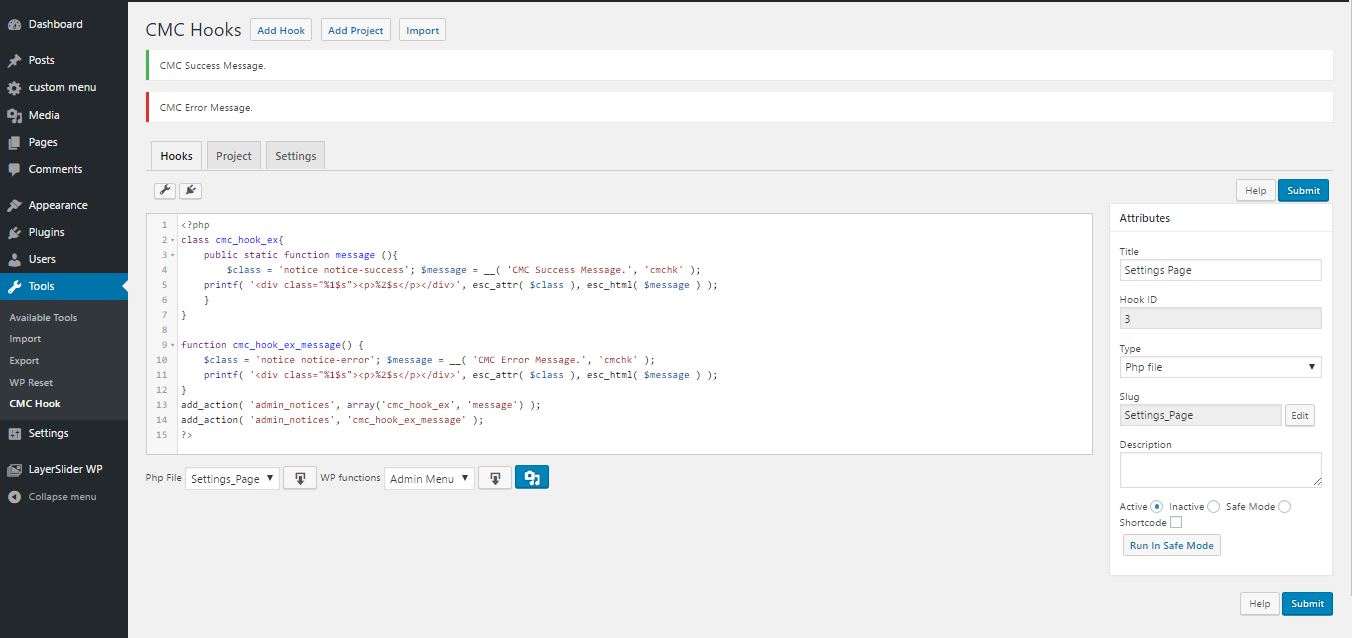This screenshot has height=638, width=1352.
Task: Click the Add Project button
Action: (356, 30)
